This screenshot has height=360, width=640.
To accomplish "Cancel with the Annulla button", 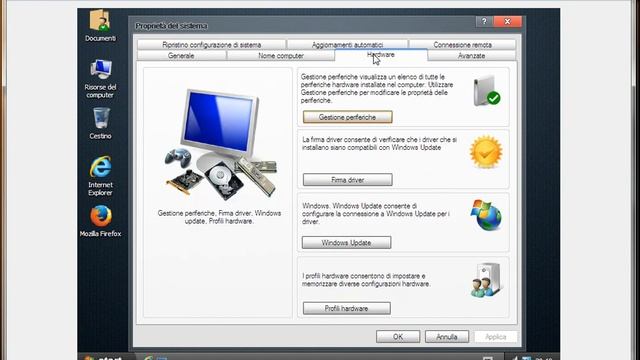I will point(447,337).
